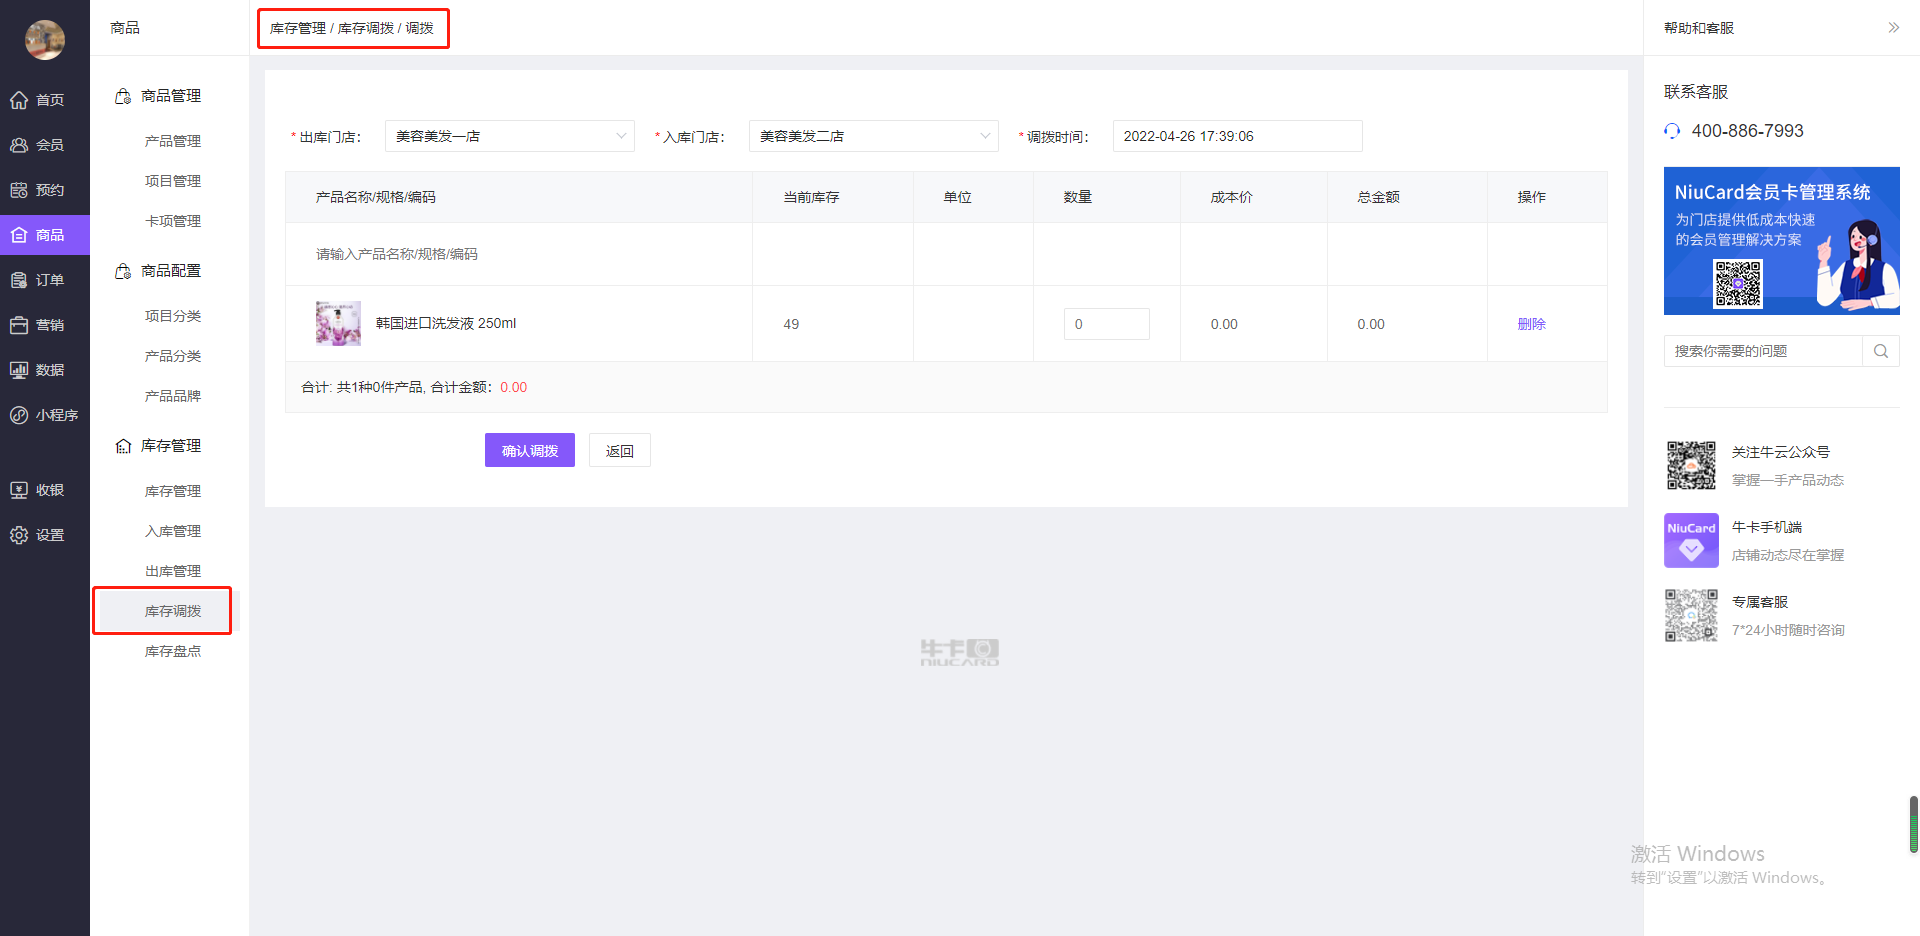This screenshot has width=1920, height=936.
Task: Click 牛云公众号 QR code image
Action: click(x=1691, y=465)
